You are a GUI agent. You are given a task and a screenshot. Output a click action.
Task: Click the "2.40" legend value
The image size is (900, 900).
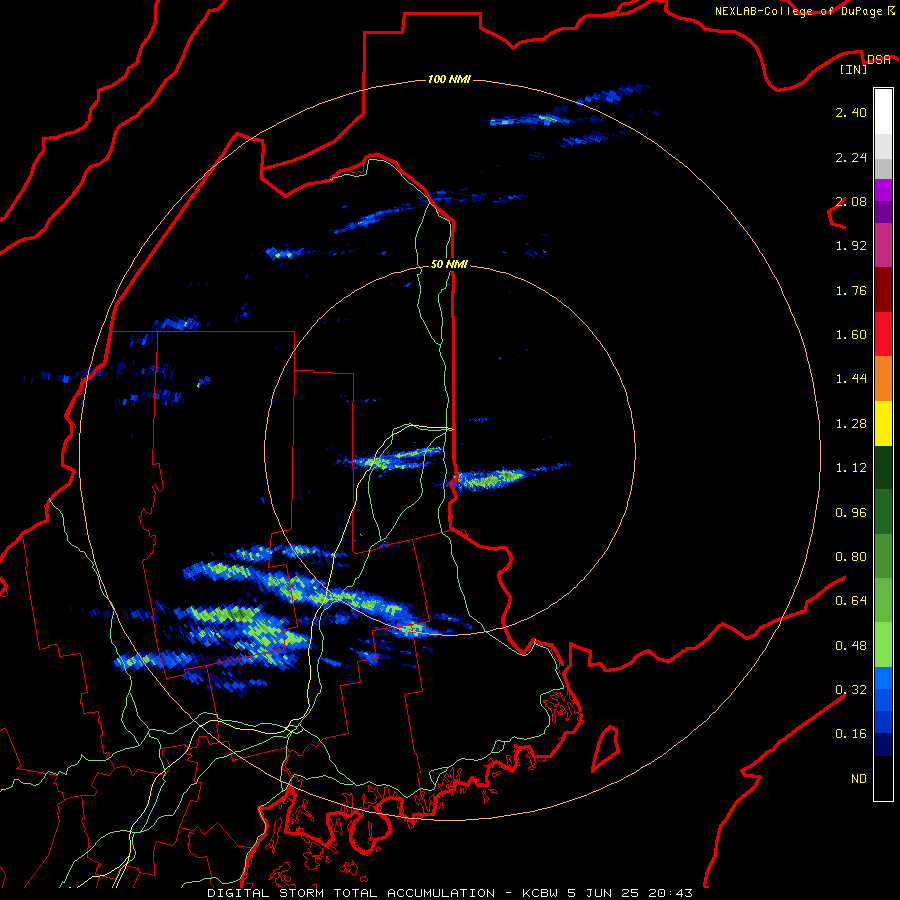[x=851, y=112]
